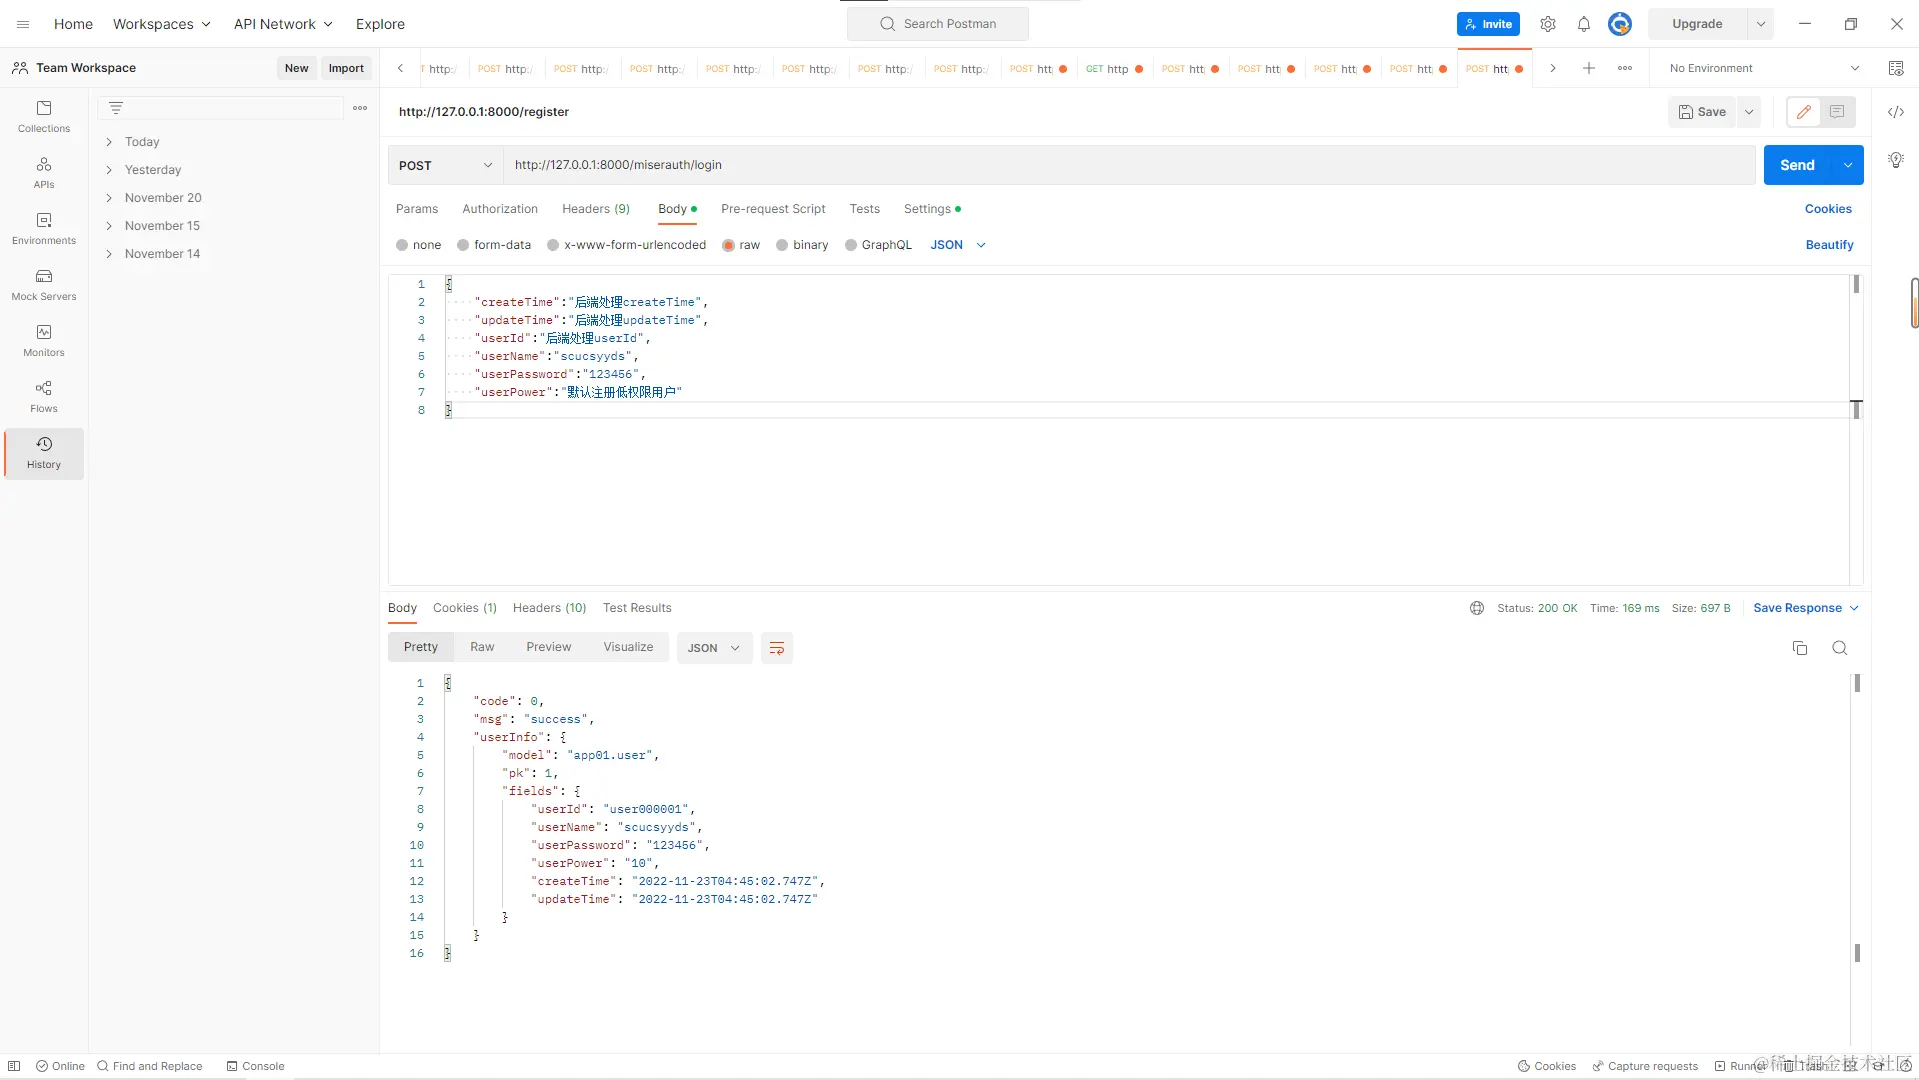Open the history more options ellipsis

(360, 108)
